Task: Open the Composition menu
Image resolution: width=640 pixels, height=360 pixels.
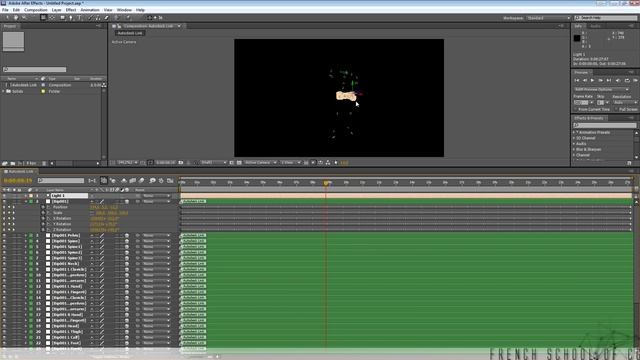Action: coord(36,10)
